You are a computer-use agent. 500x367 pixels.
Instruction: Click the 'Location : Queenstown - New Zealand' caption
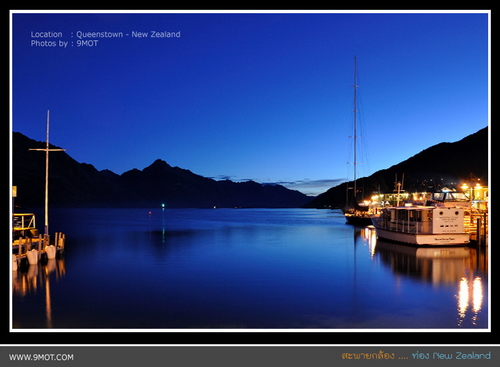(x=105, y=34)
